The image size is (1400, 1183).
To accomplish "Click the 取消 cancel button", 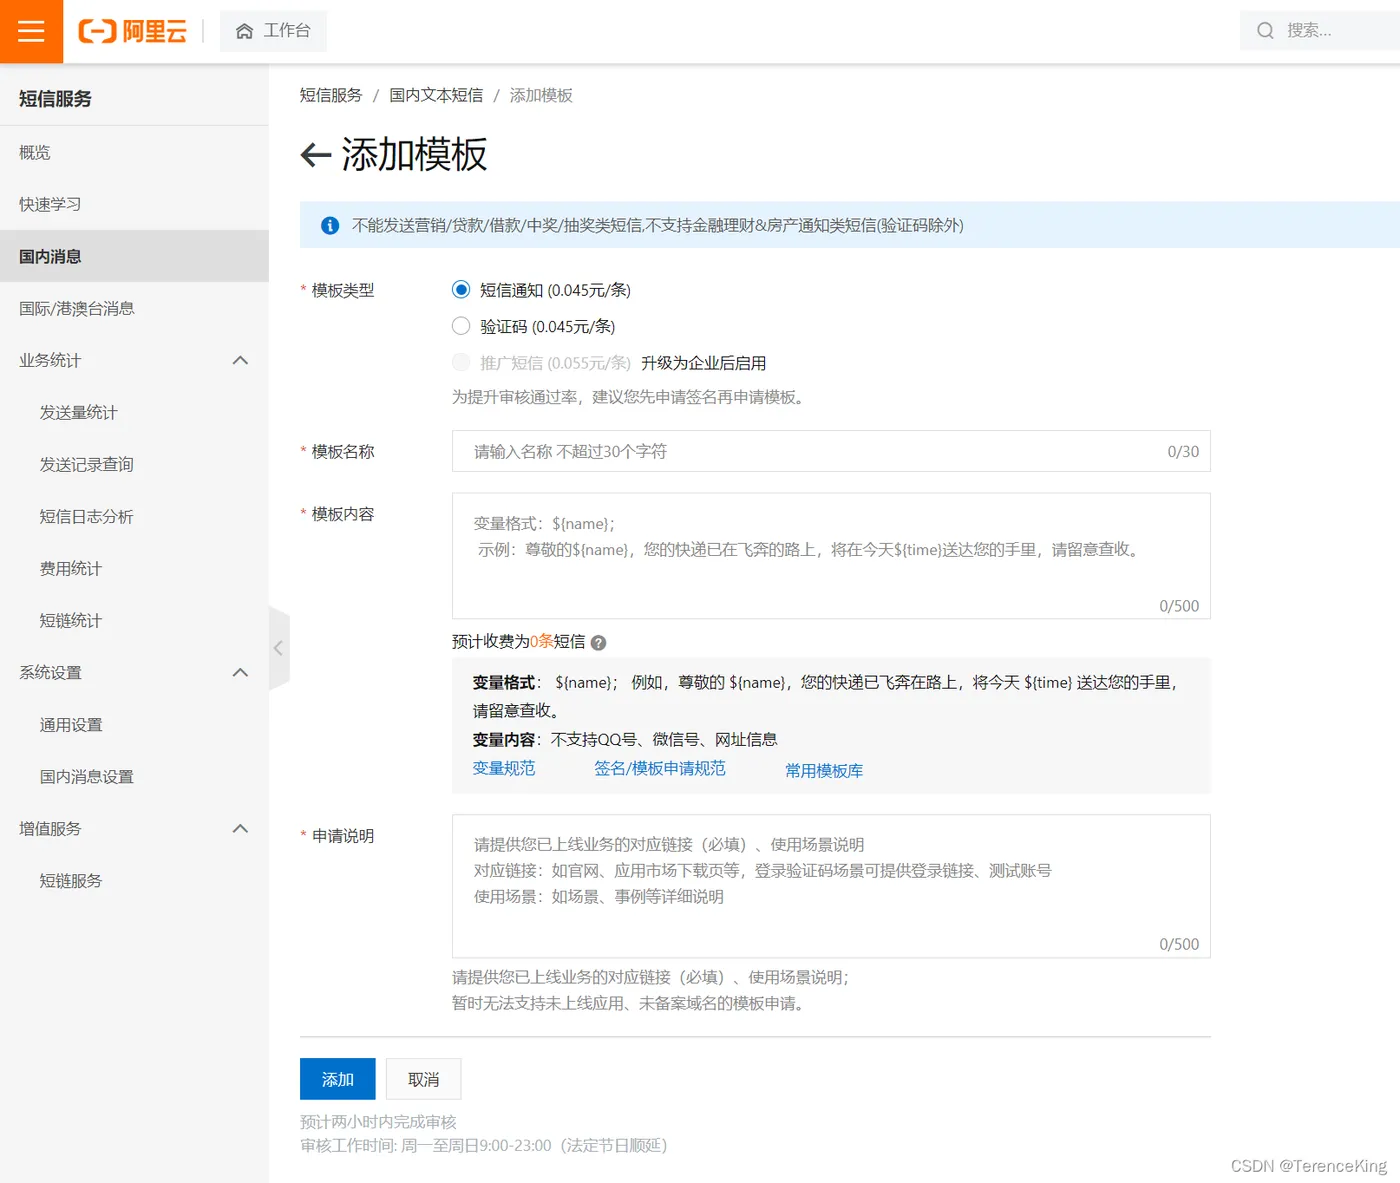I will [424, 1079].
